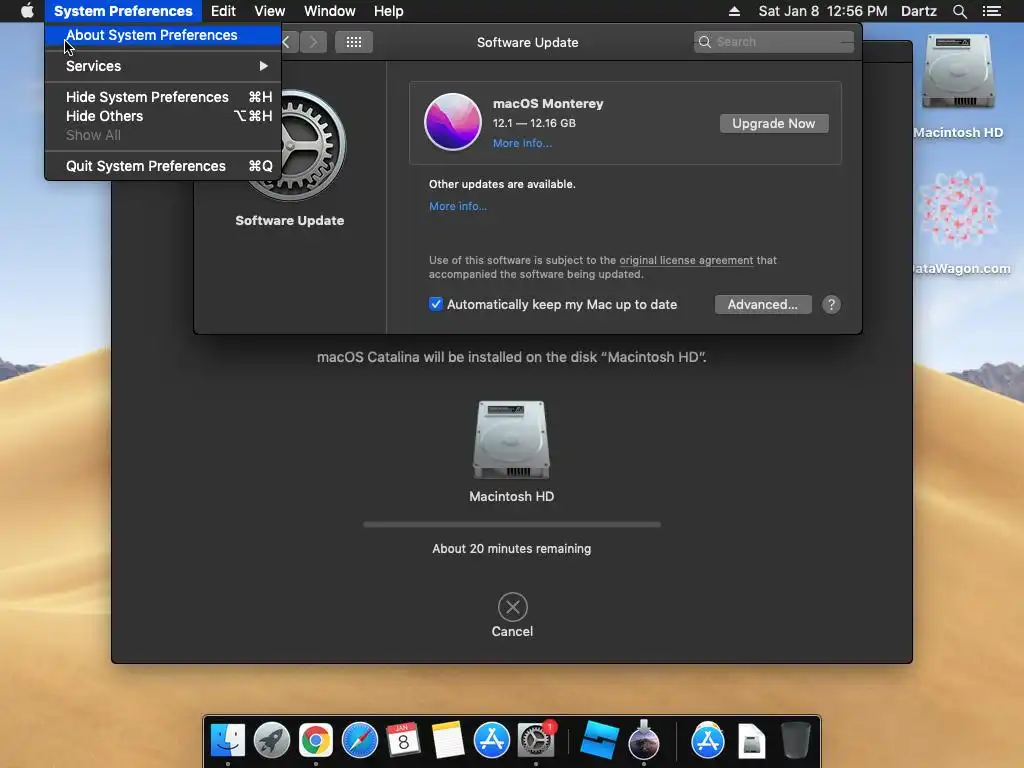Open the original license agreement link
The image size is (1024, 768).
[x=686, y=260]
